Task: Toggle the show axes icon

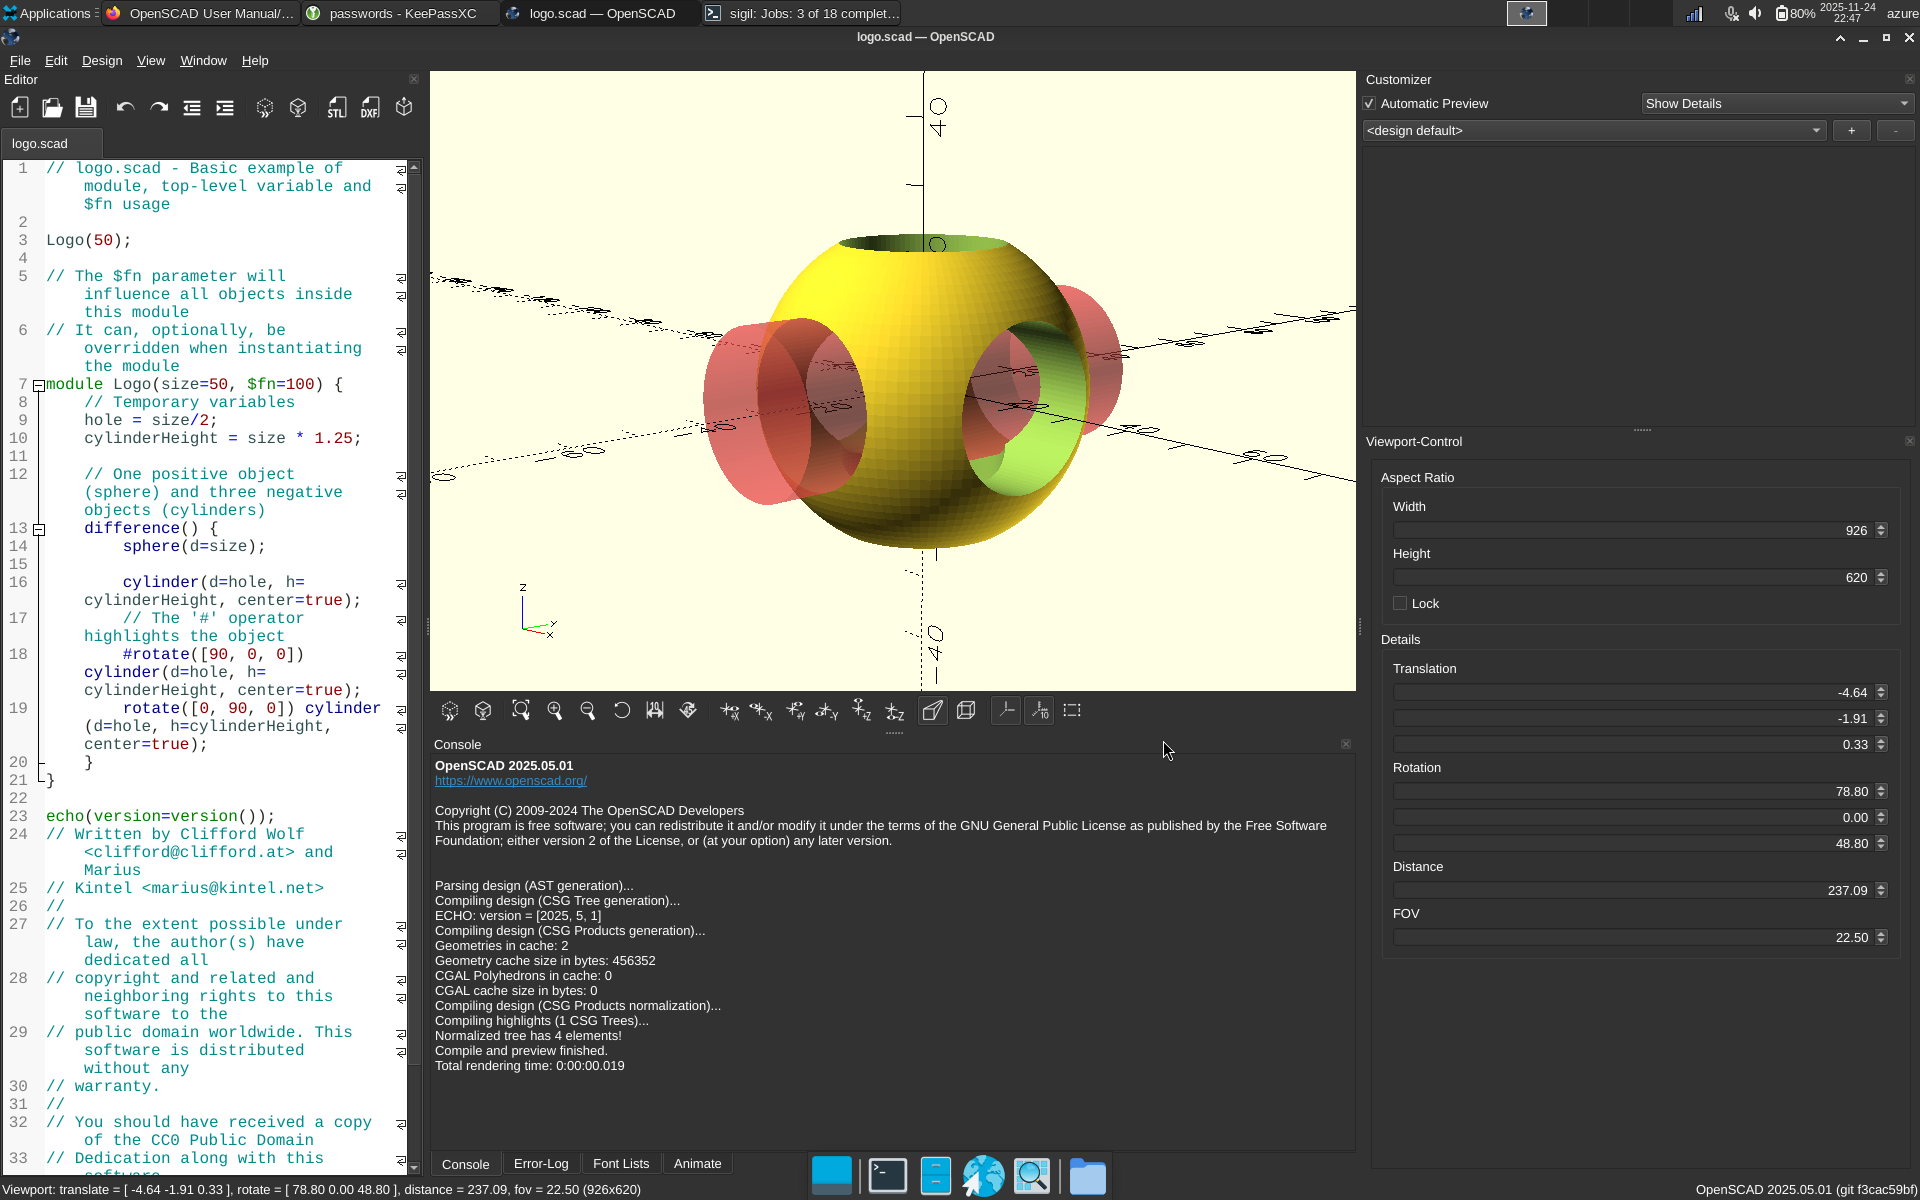Action: [1006, 710]
